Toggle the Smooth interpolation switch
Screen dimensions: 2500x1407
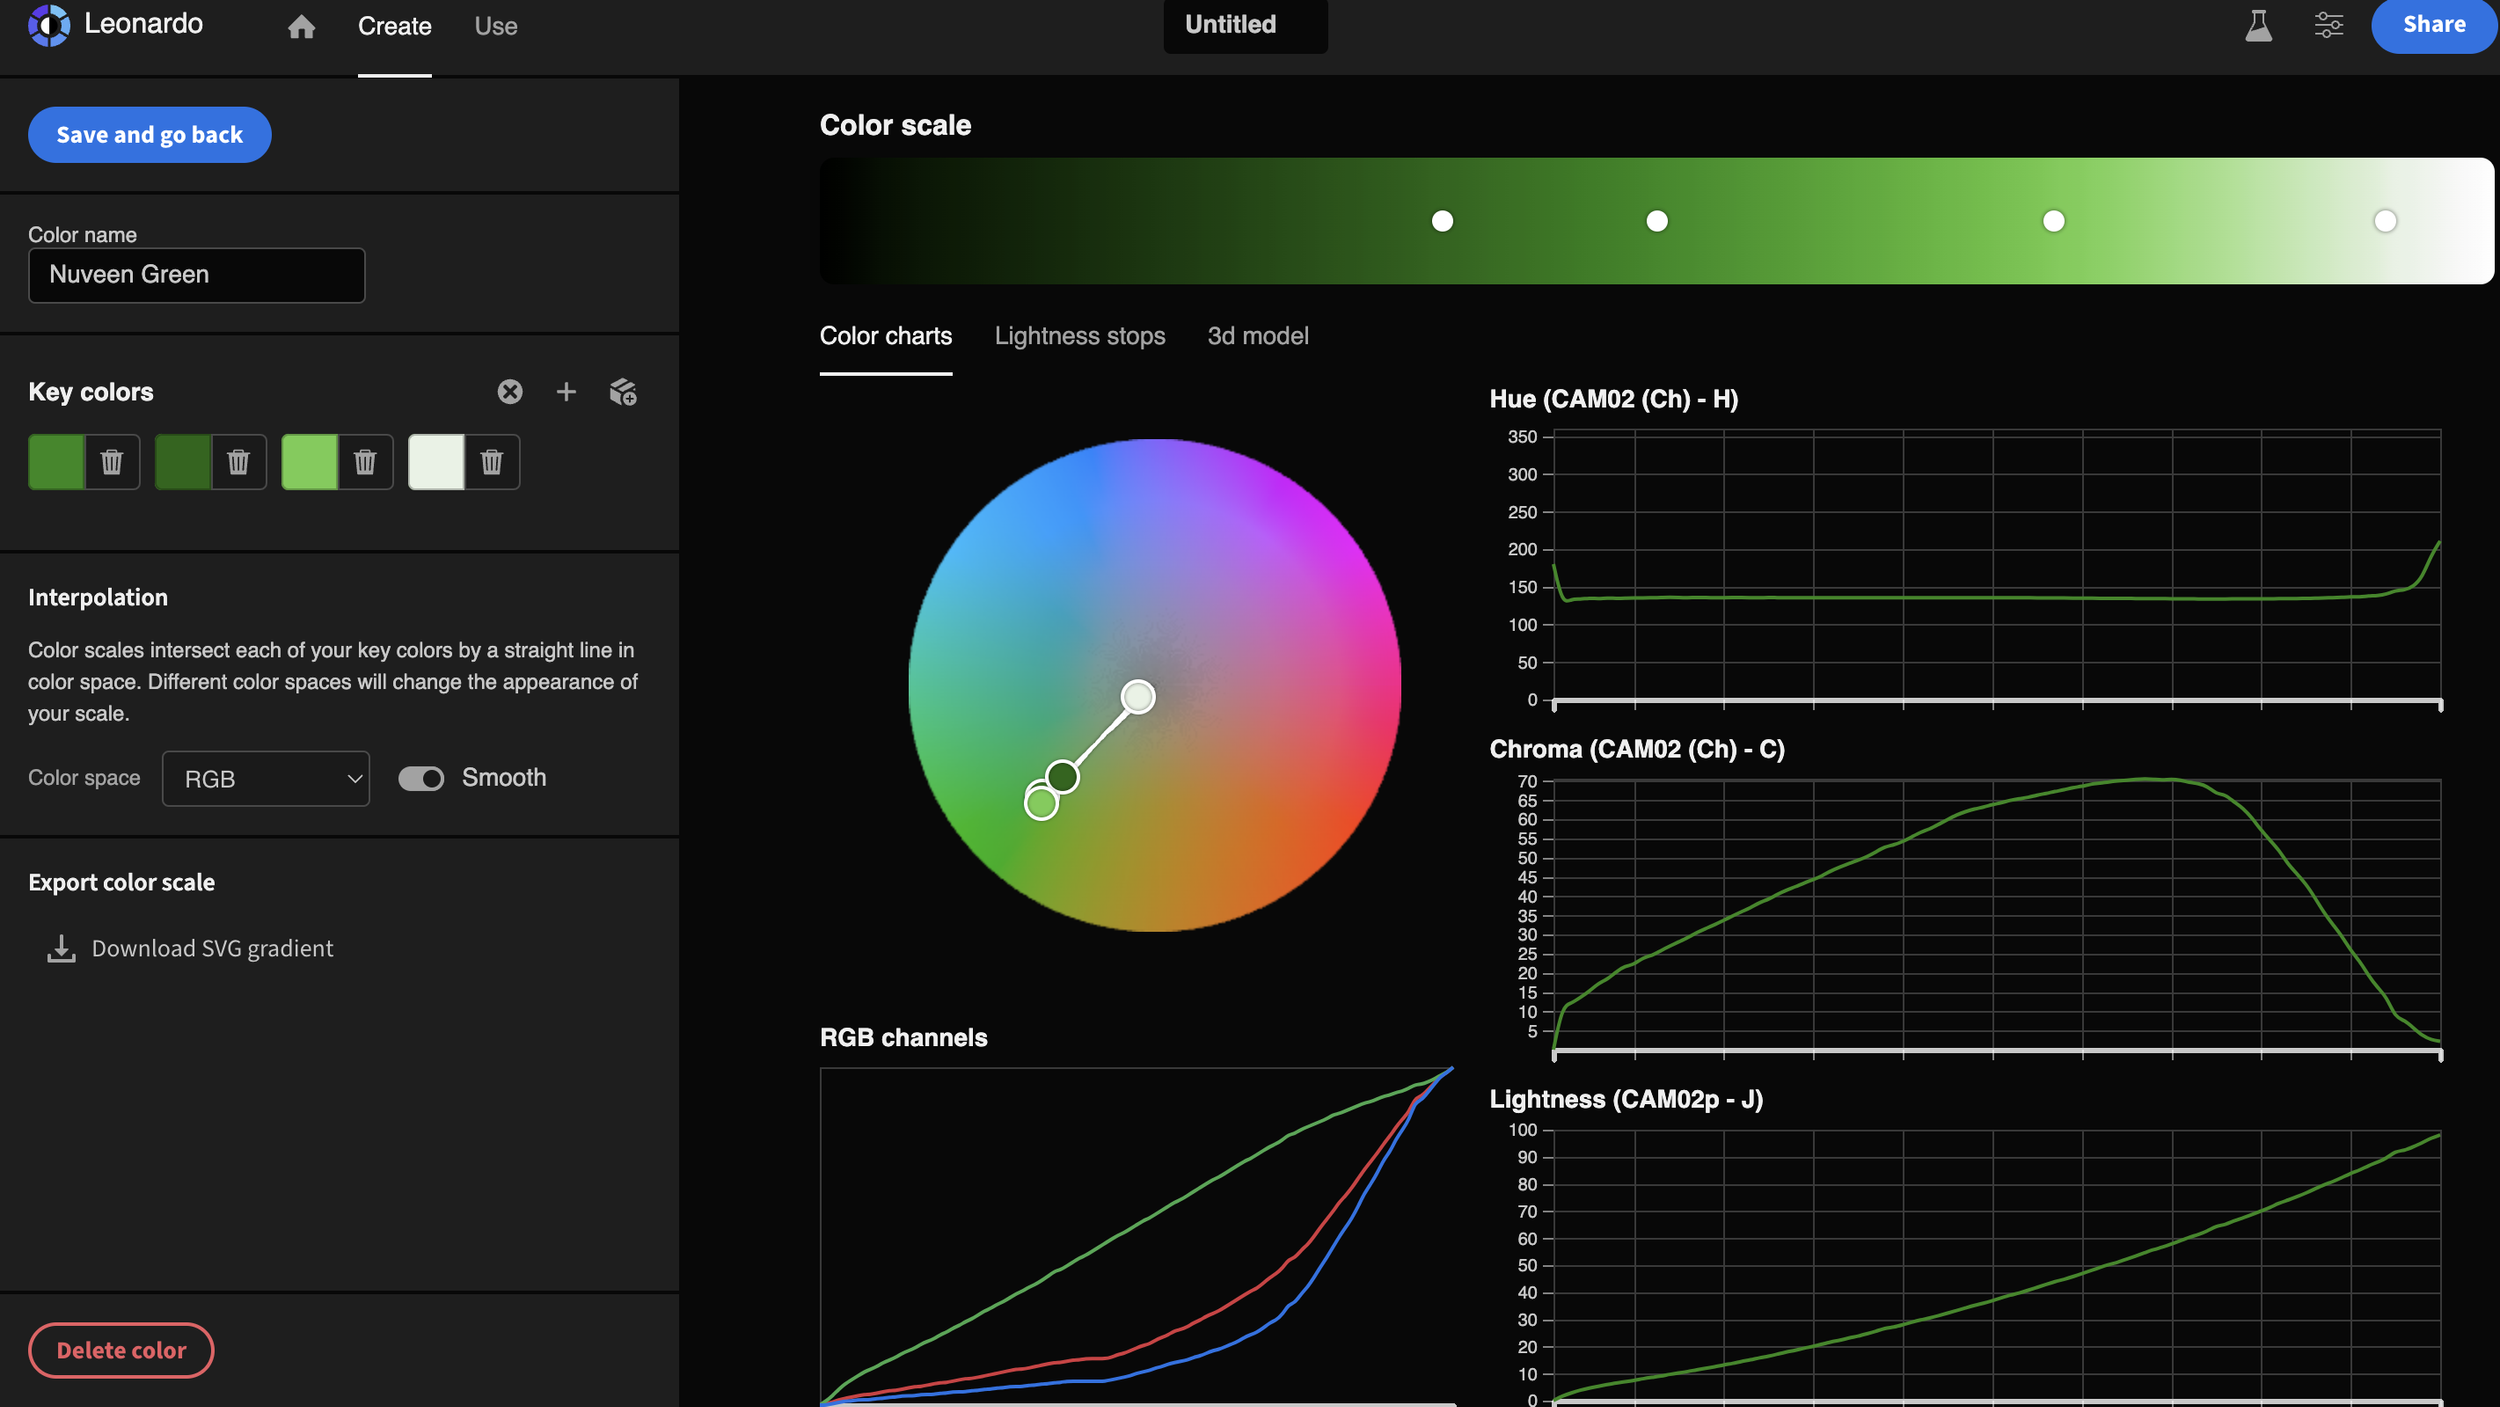tap(421, 778)
